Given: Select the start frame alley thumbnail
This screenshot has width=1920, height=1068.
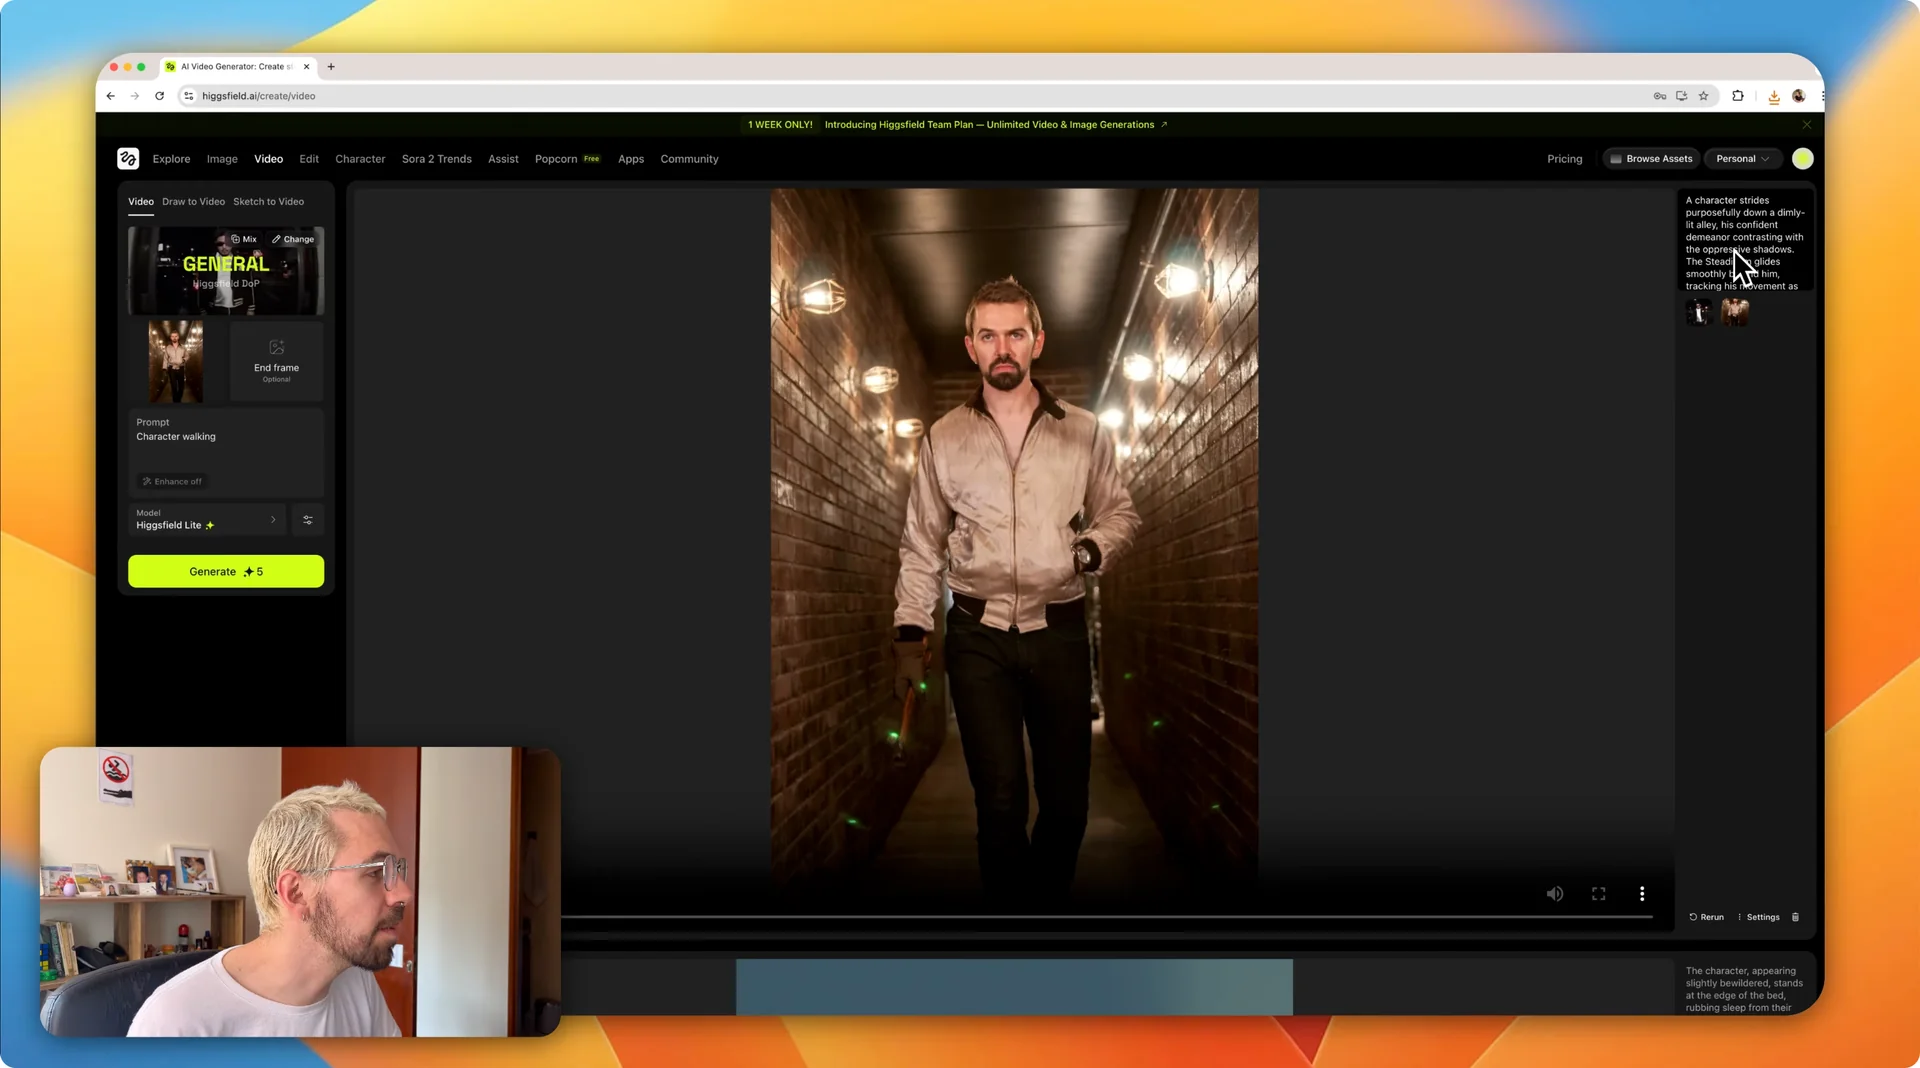Looking at the screenshot, I should point(176,361).
